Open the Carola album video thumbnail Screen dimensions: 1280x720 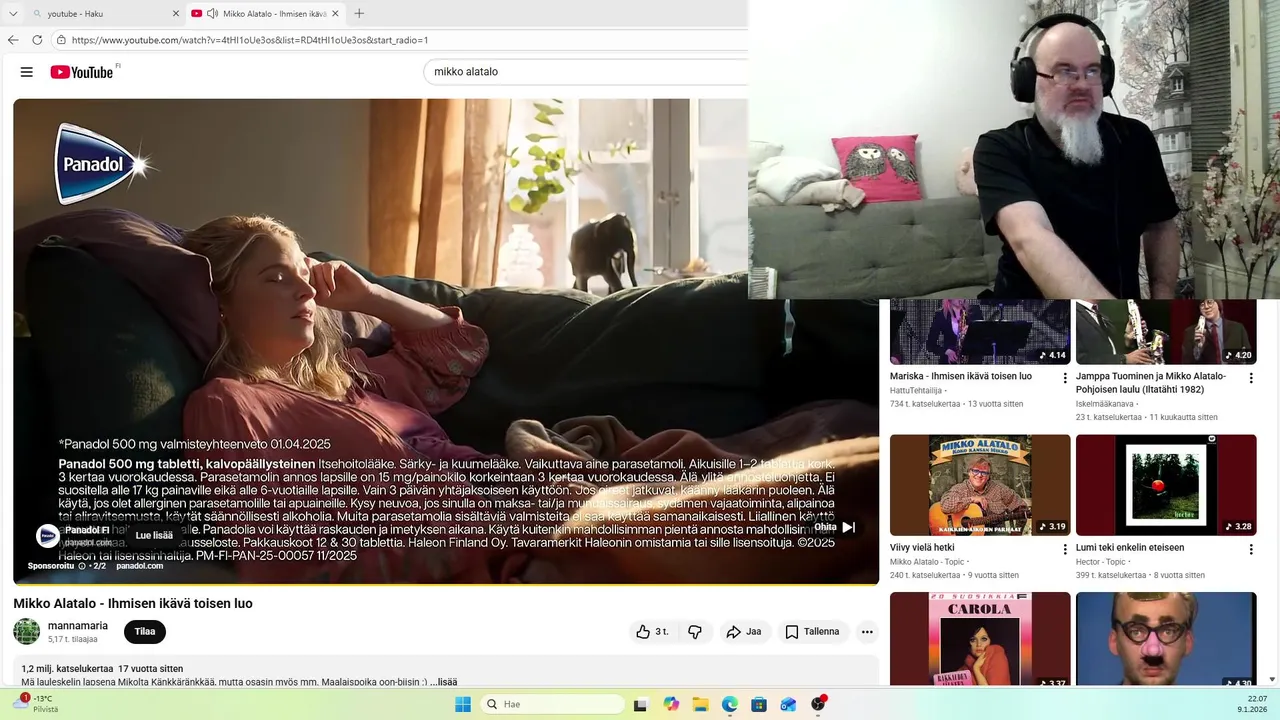(x=980, y=638)
